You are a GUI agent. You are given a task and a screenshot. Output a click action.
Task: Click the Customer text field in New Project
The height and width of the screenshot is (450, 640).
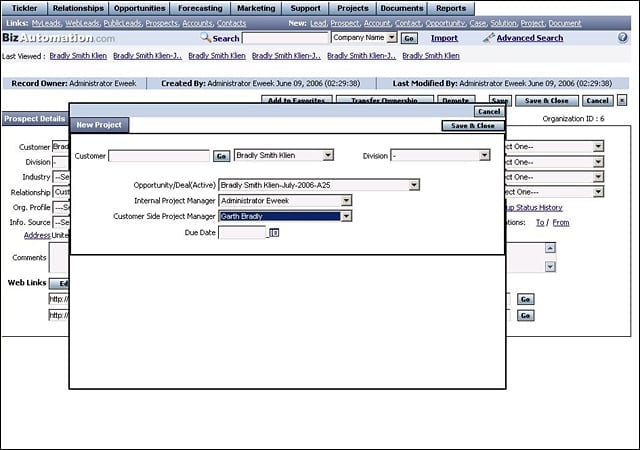click(x=159, y=156)
